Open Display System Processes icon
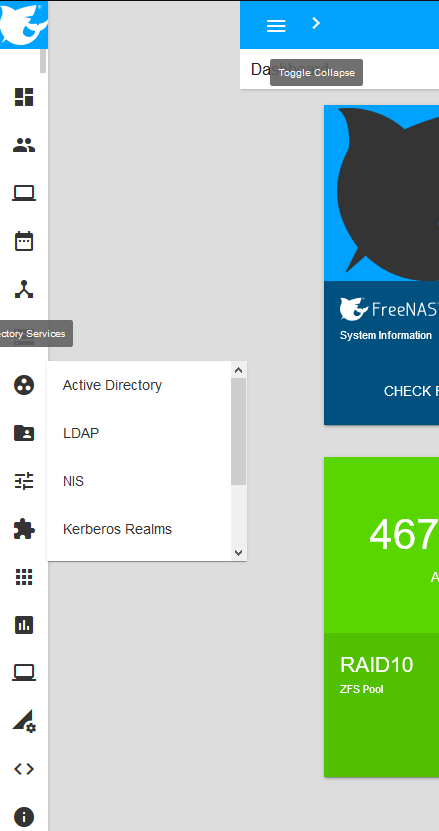The width and height of the screenshot is (439, 831). tap(24, 721)
